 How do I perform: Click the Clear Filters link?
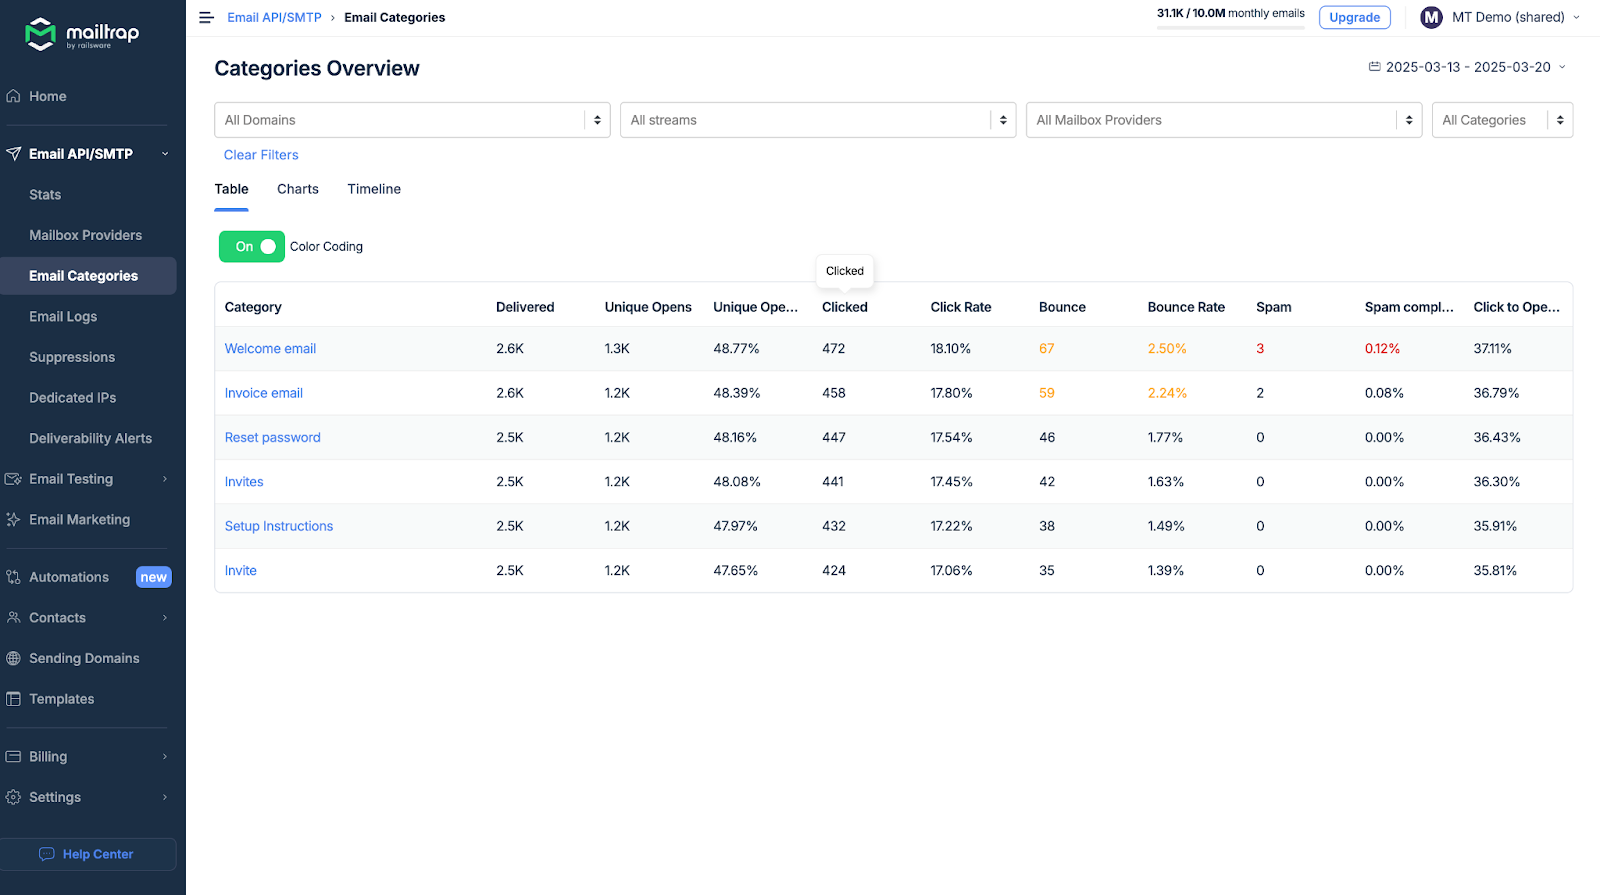click(x=261, y=155)
